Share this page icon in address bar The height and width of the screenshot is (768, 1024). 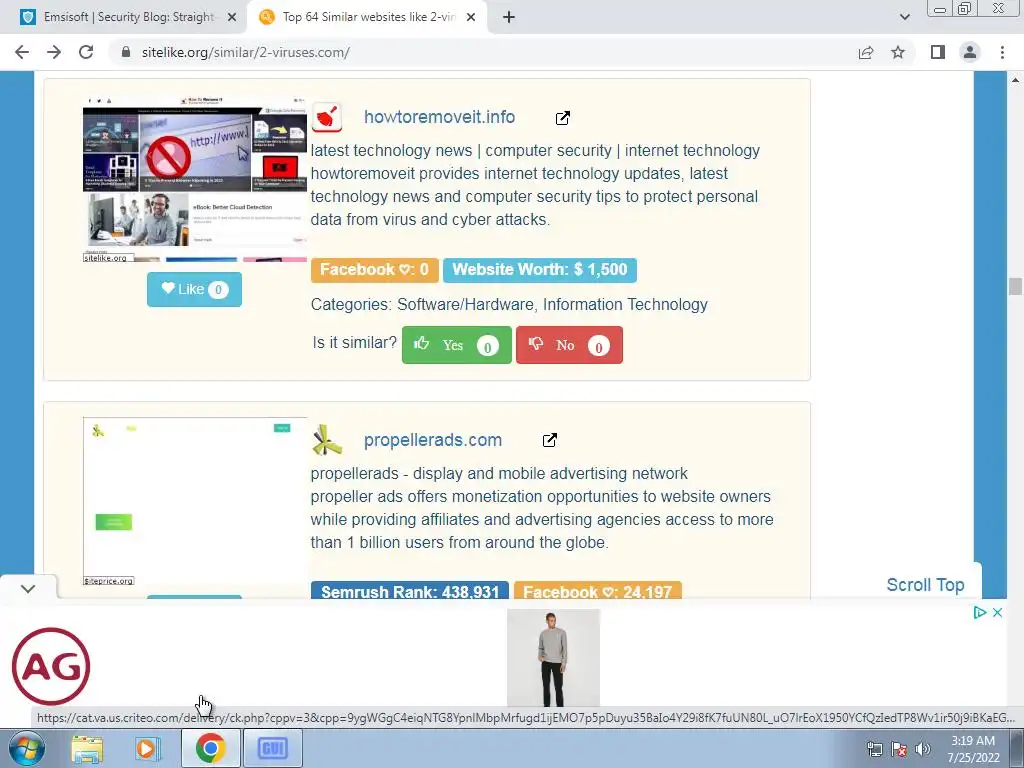(866, 52)
